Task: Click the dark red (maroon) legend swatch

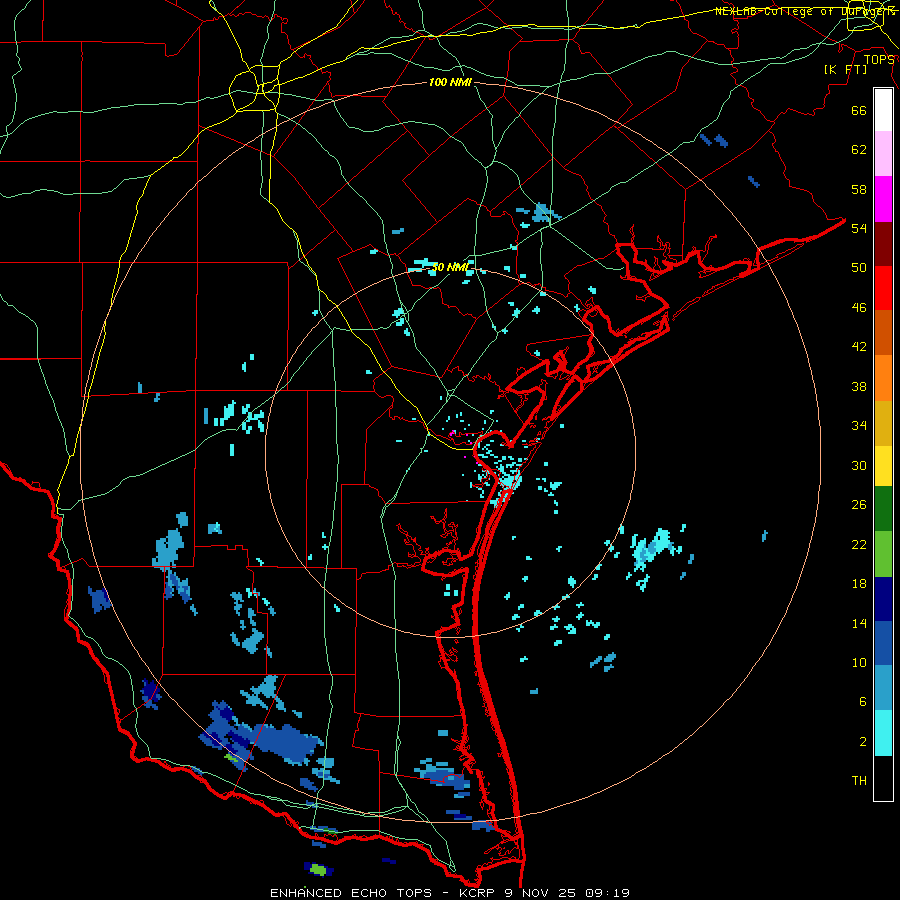Action: click(883, 243)
